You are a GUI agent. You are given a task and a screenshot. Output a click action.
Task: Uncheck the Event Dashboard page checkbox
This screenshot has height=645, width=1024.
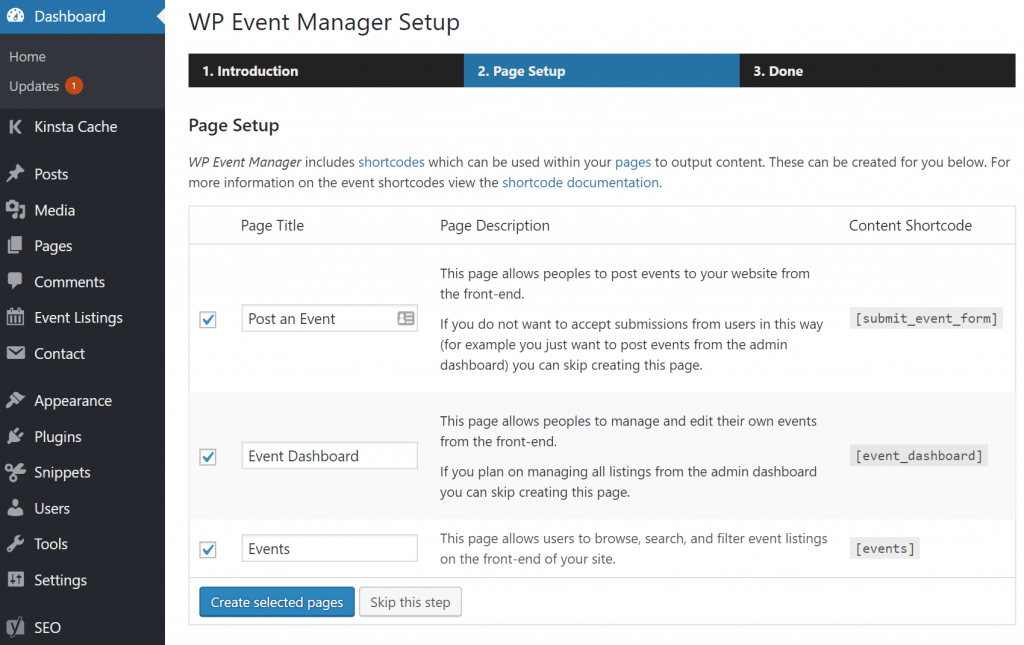click(x=208, y=456)
